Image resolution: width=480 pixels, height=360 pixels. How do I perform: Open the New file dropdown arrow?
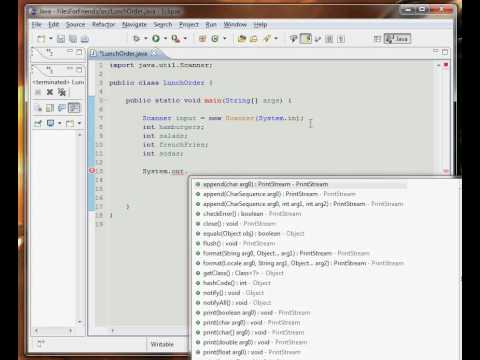point(51,39)
